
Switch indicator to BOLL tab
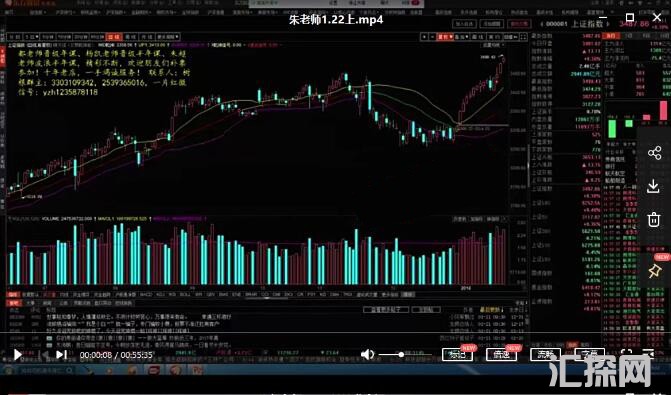point(185,295)
